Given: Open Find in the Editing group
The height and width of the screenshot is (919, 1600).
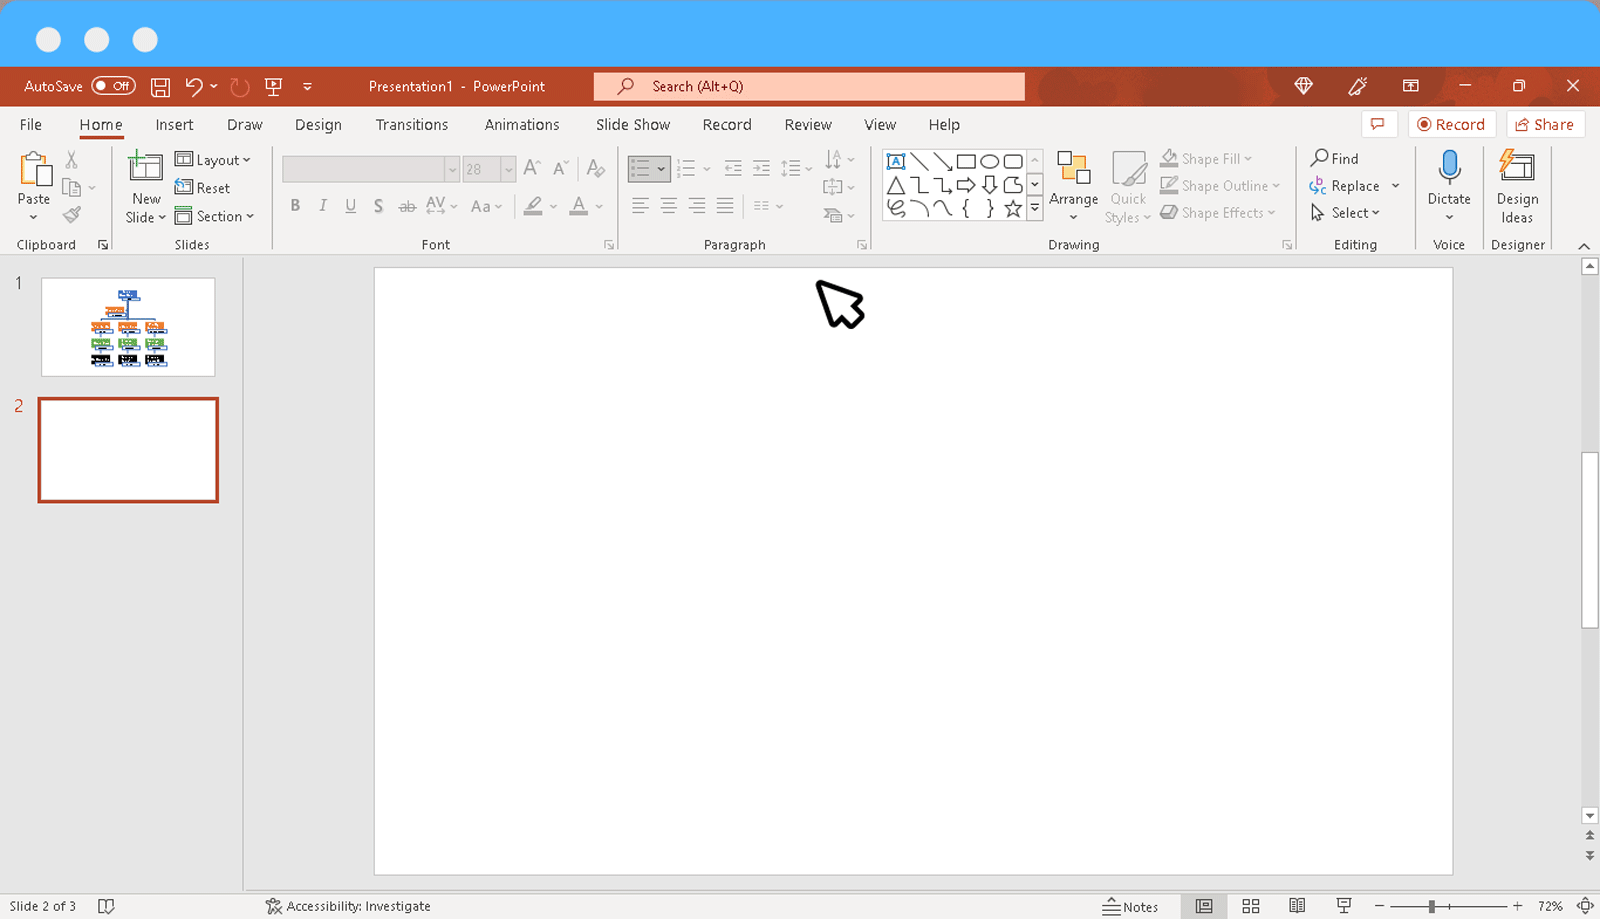Looking at the screenshot, I should click(1336, 158).
